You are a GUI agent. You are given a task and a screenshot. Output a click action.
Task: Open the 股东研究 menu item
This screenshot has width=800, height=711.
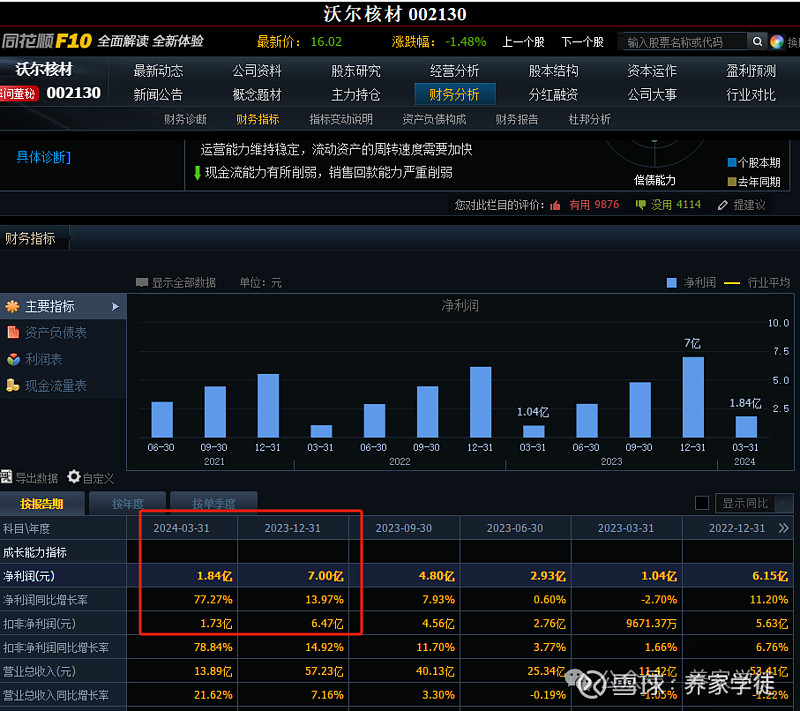tap(356, 71)
